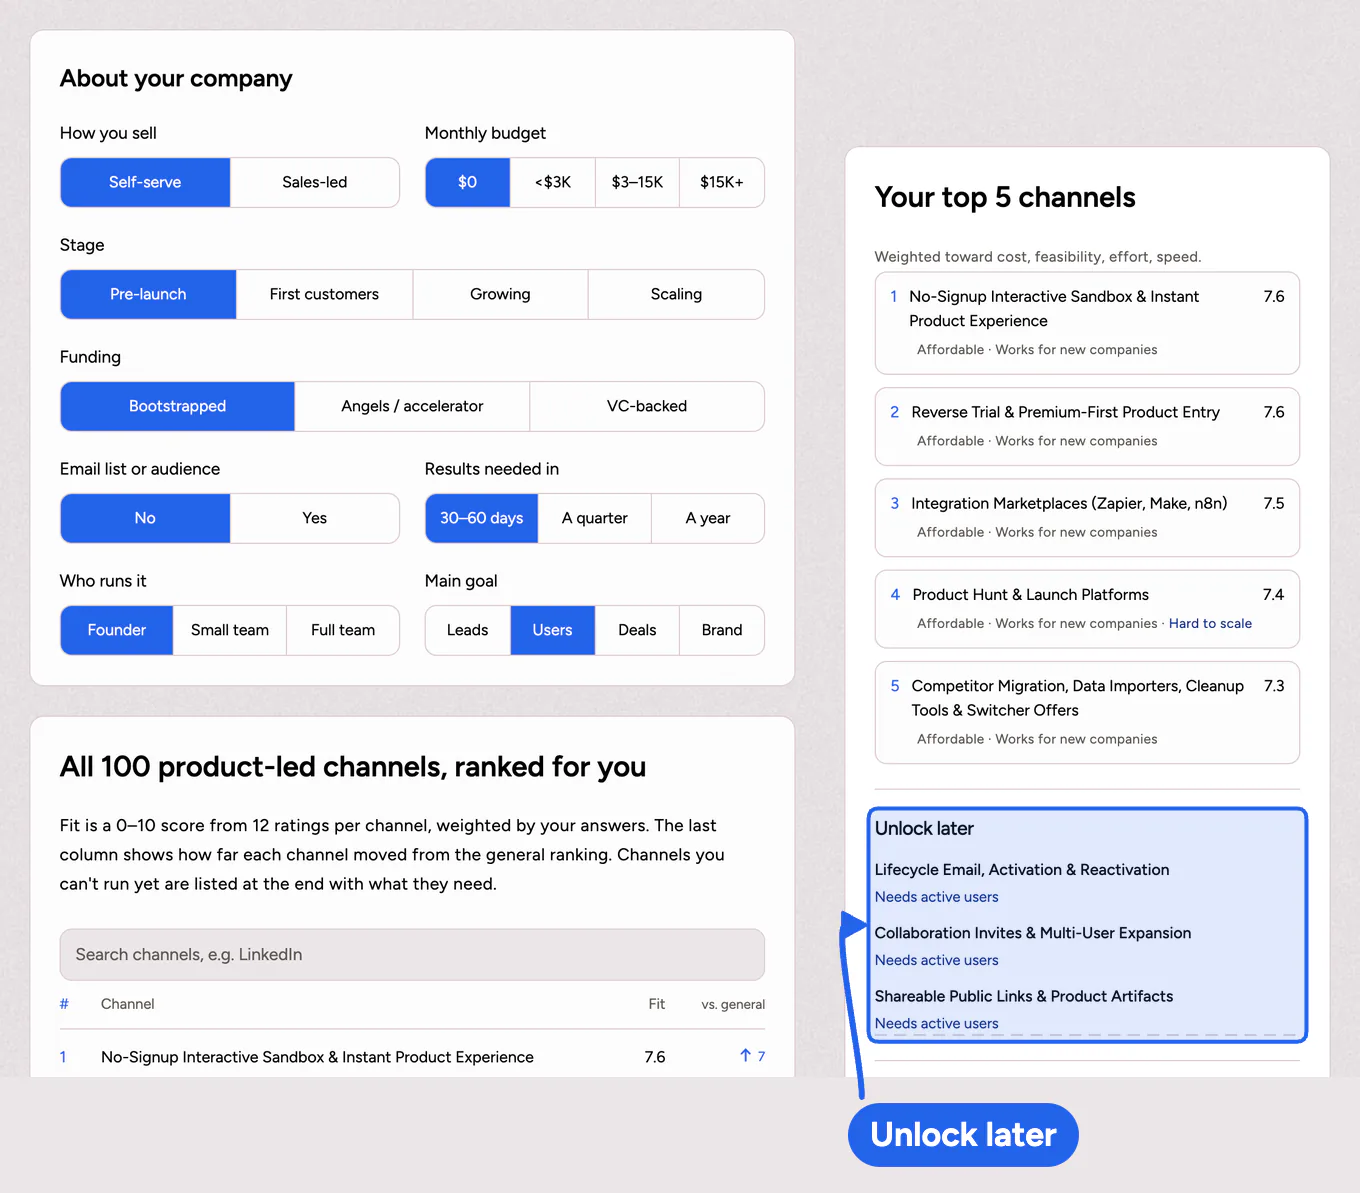The height and width of the screenshot is (1193, 1360).
Task: Pick the <$3K monthly budget
Action: [x=553, y=182]
